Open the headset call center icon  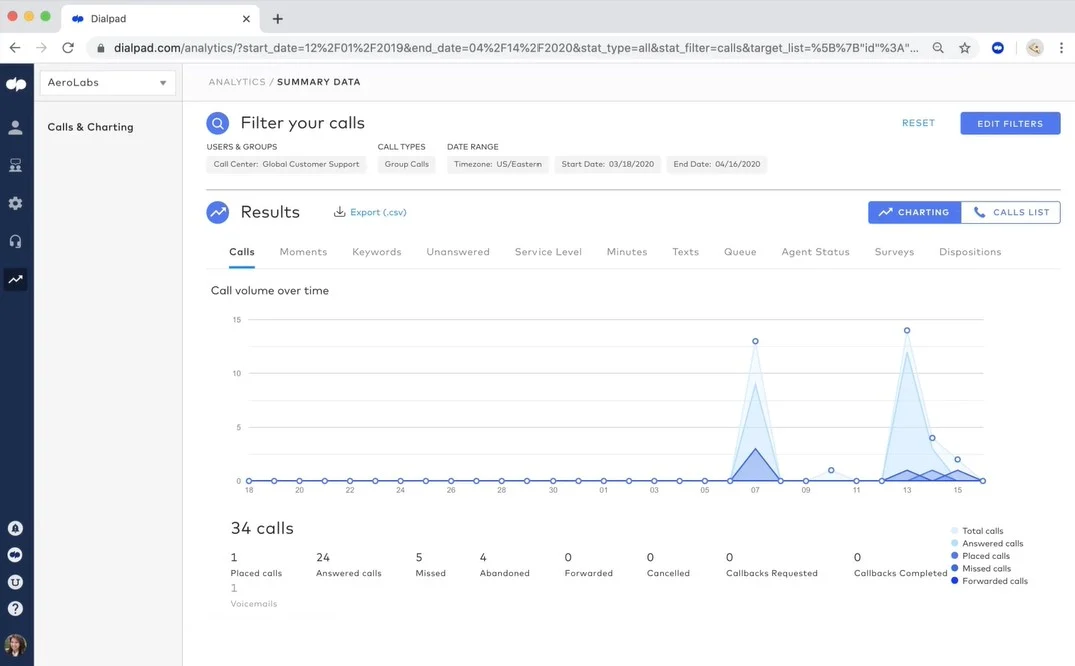point(15,241)
